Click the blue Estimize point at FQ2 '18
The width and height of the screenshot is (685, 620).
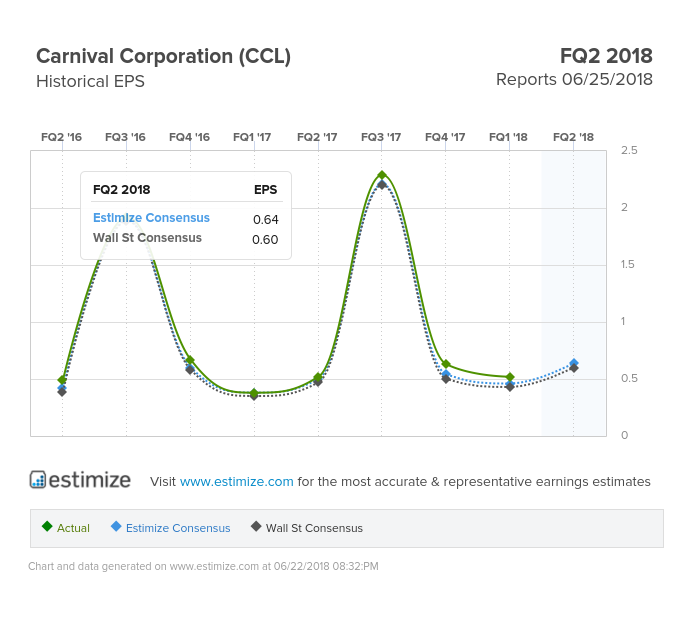(x=574, y=363)
